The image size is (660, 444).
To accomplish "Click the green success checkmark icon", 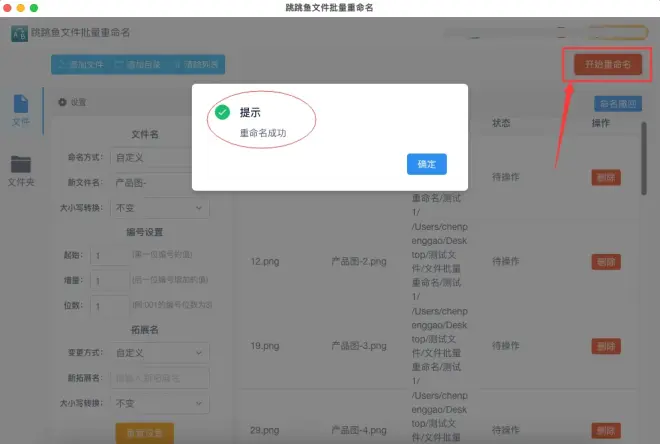I will click(x=222, y=112).
